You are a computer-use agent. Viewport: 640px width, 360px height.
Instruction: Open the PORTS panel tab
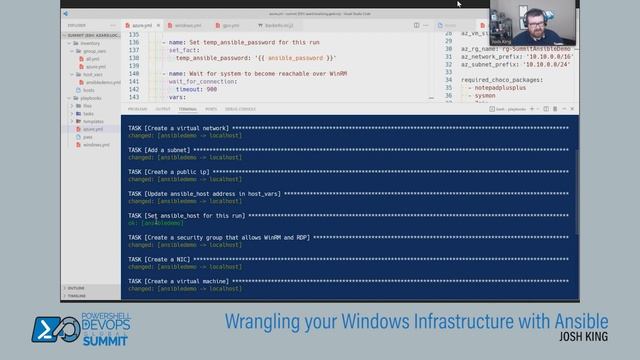pyautogui.click(x=211, y=109)
